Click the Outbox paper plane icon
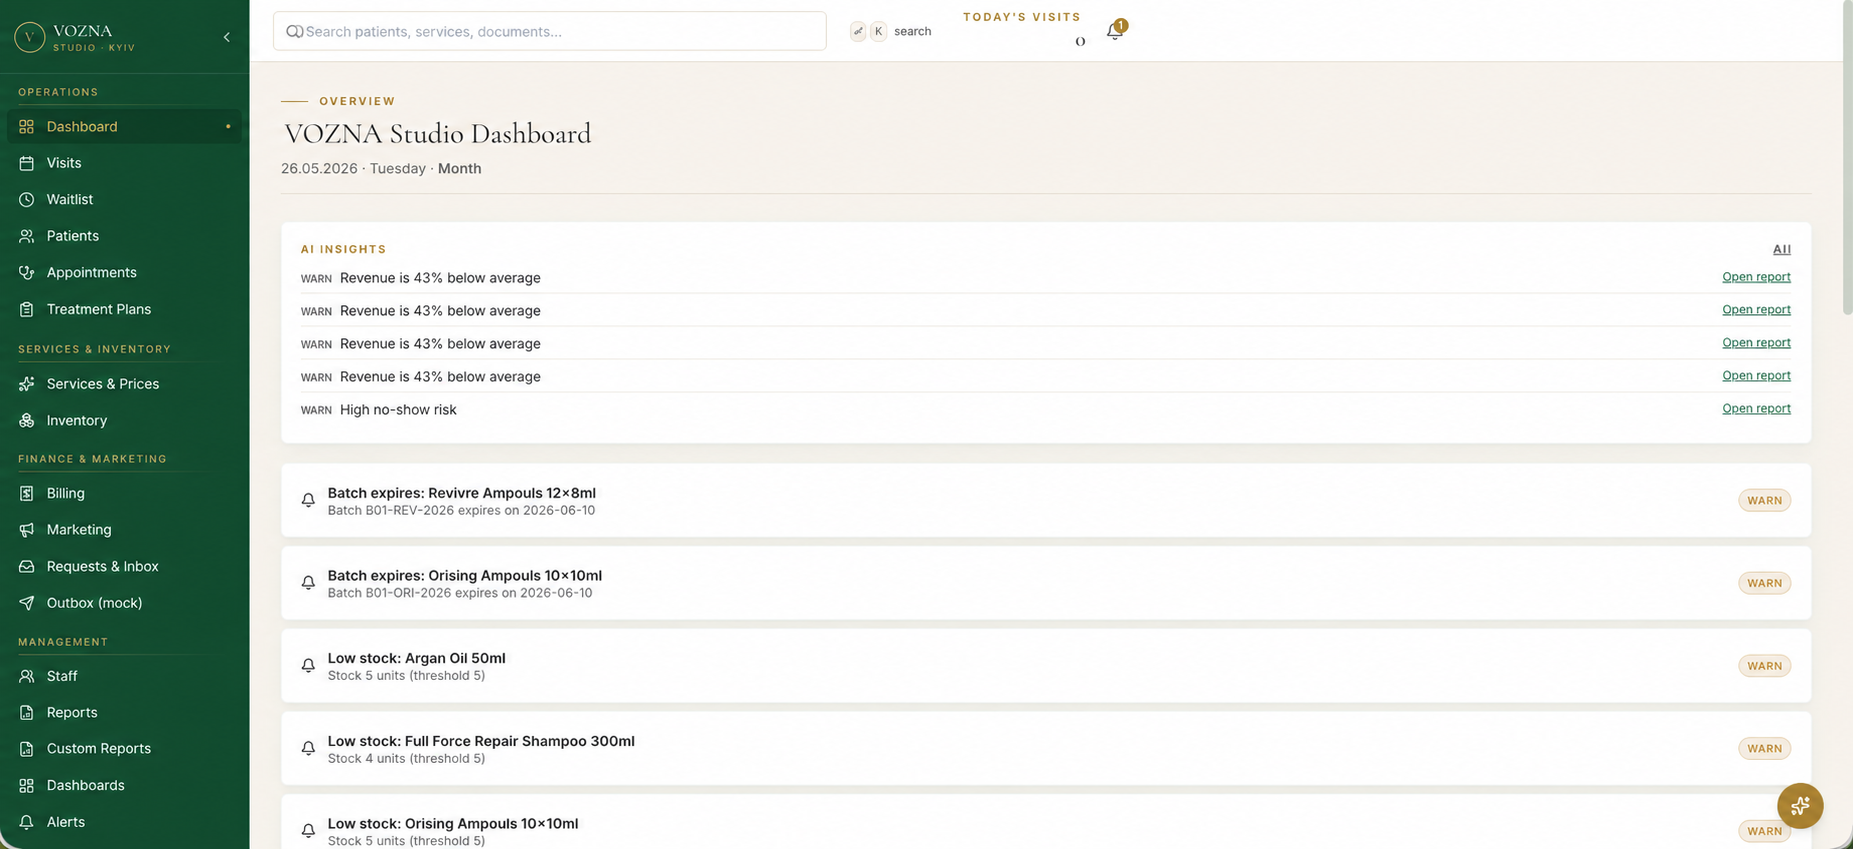This screenshot has width=1853, height=849. pyautogui.click(x=26, y=603)
